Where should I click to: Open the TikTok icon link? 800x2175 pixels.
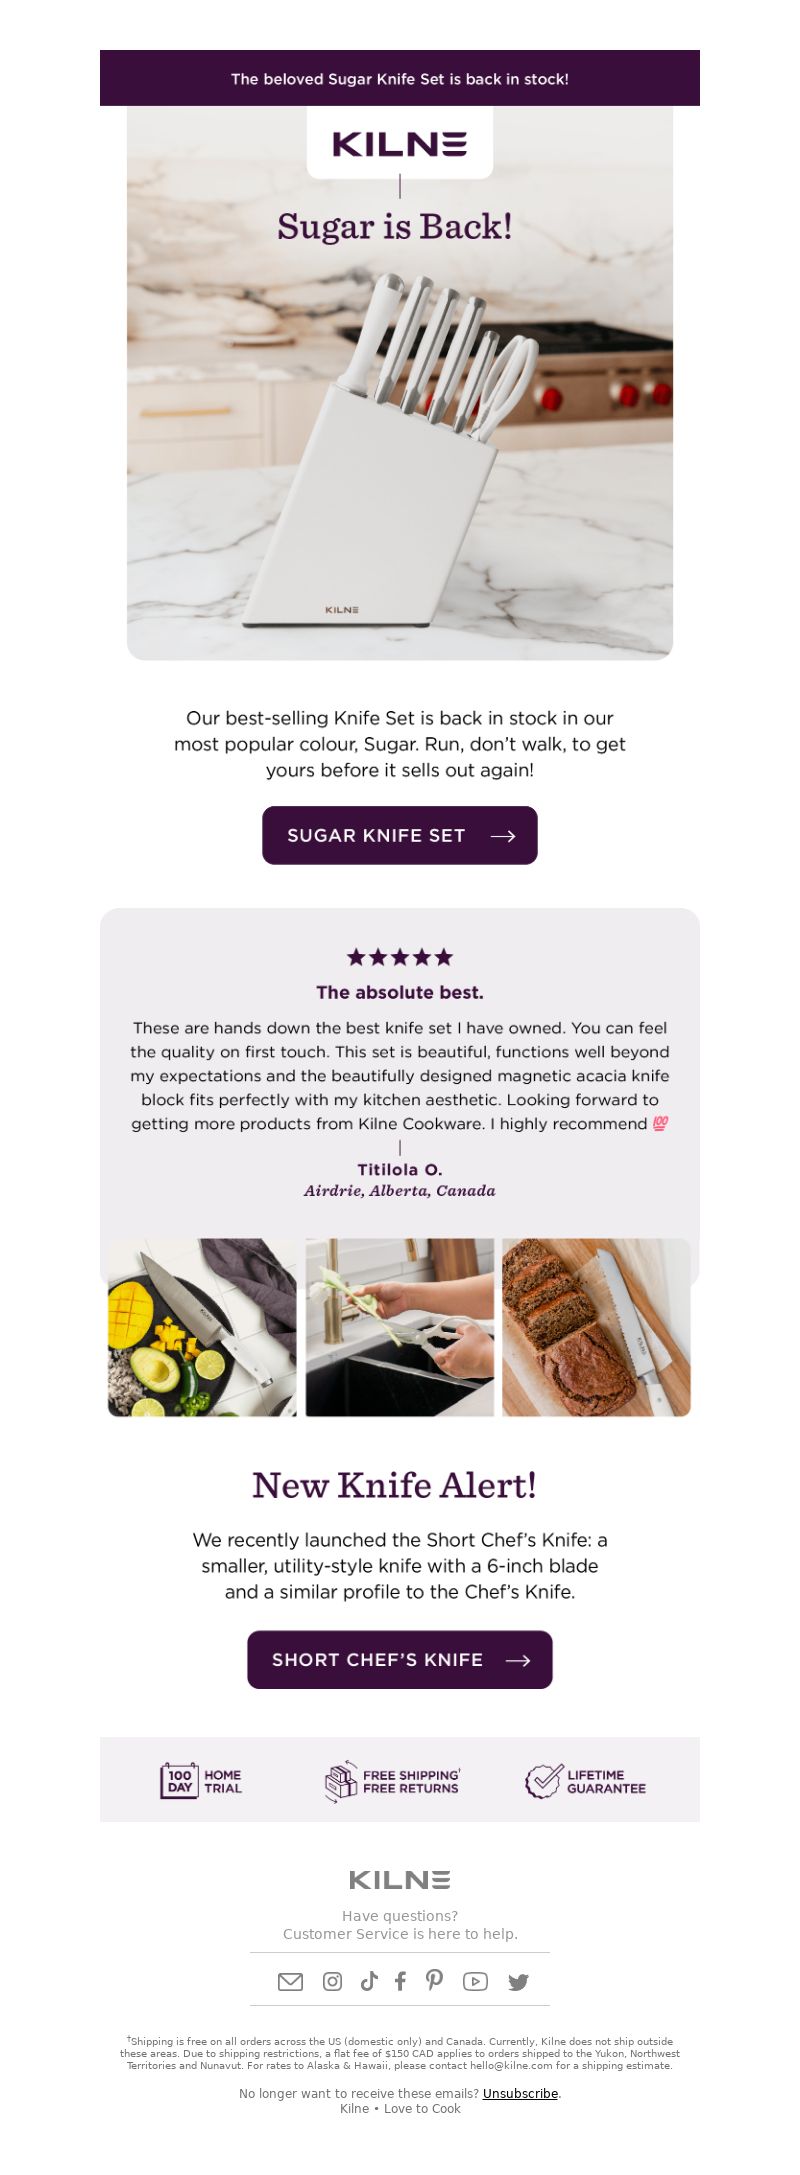pos(369,1981)
